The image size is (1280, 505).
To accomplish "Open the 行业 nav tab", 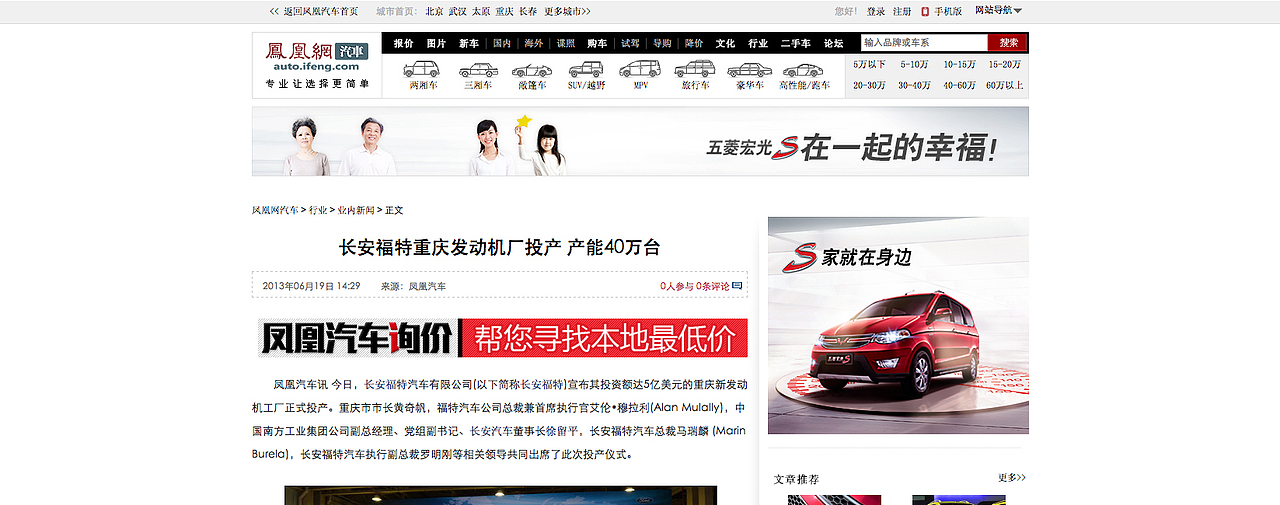I will (758, 43).
